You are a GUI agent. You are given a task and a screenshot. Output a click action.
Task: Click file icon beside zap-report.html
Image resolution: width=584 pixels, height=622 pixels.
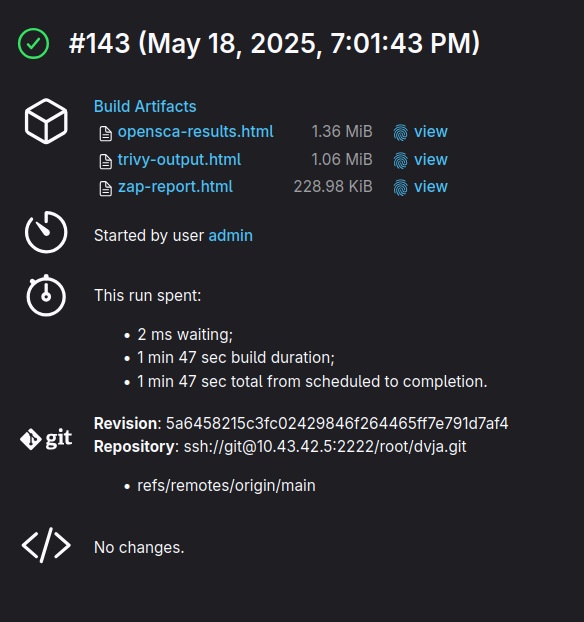(x=106, y=188)
